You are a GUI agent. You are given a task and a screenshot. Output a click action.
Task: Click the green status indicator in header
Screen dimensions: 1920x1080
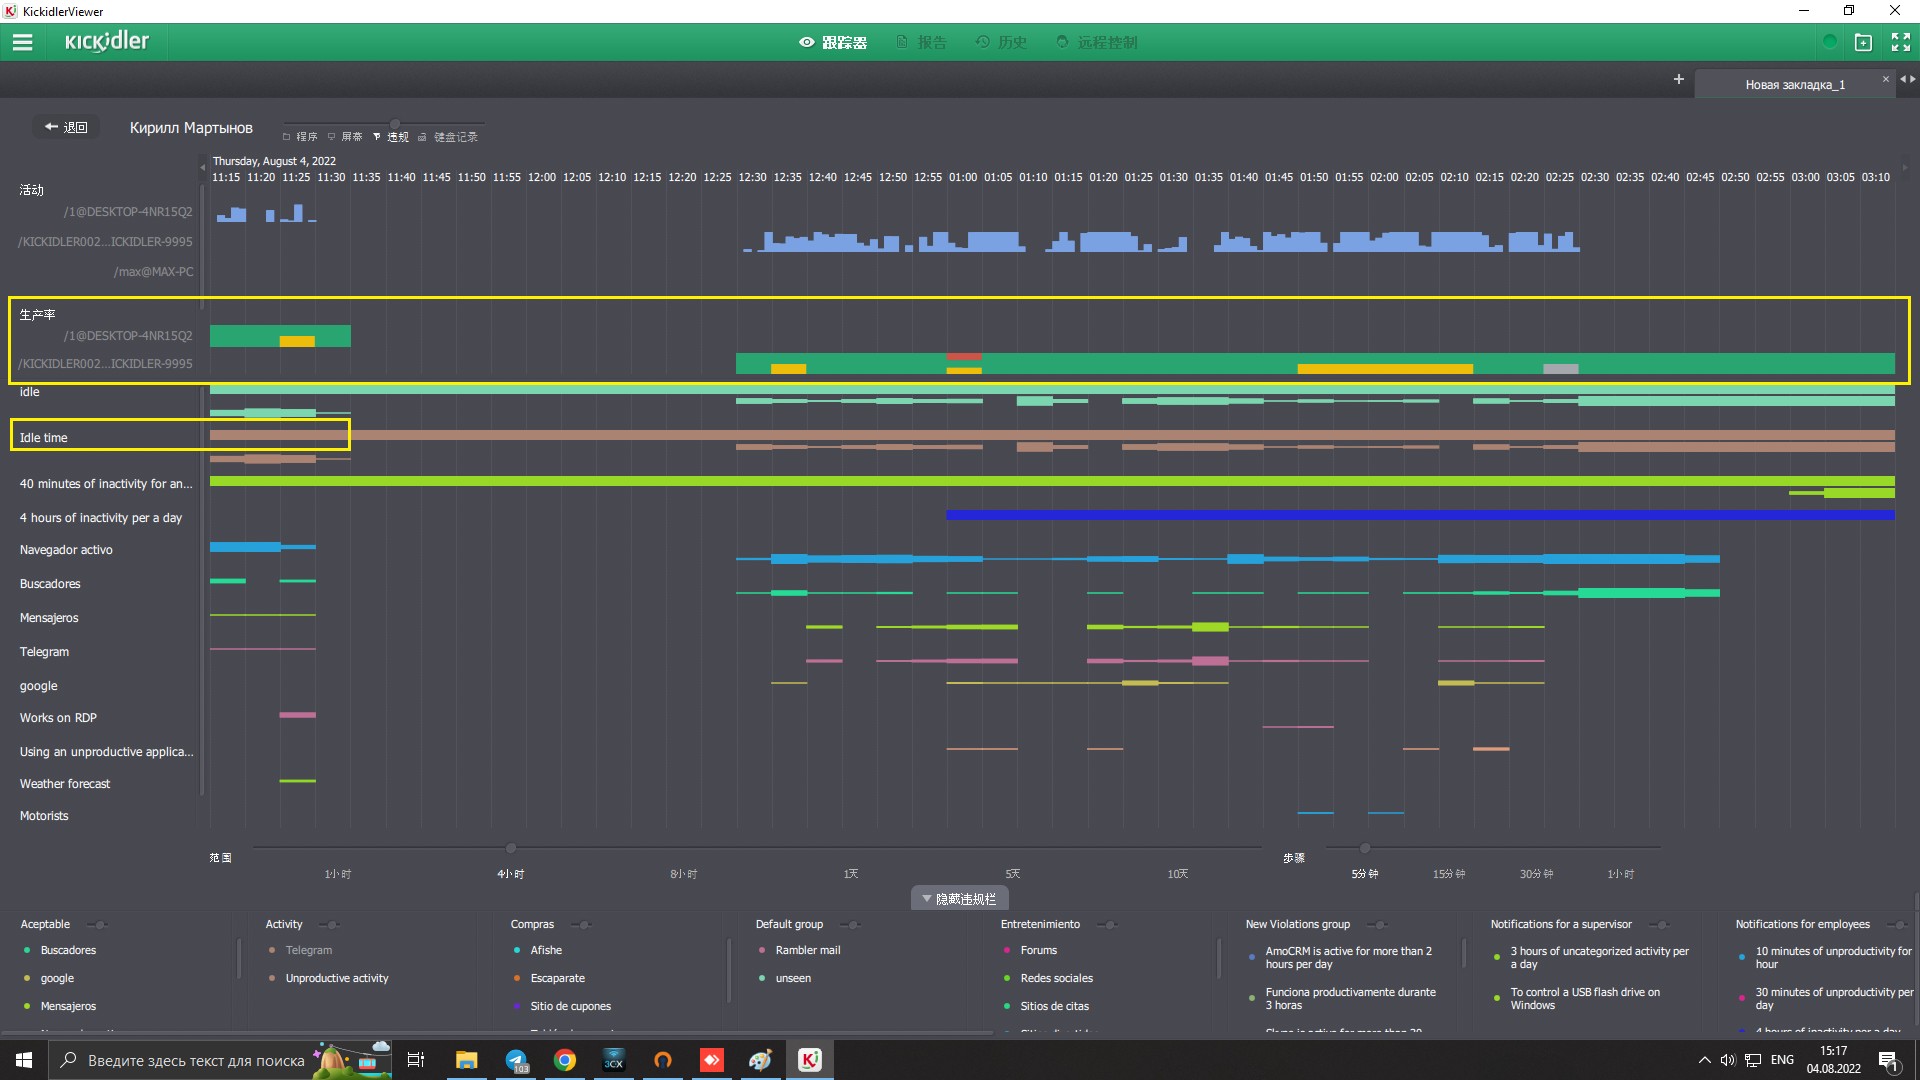(1829, 42)
